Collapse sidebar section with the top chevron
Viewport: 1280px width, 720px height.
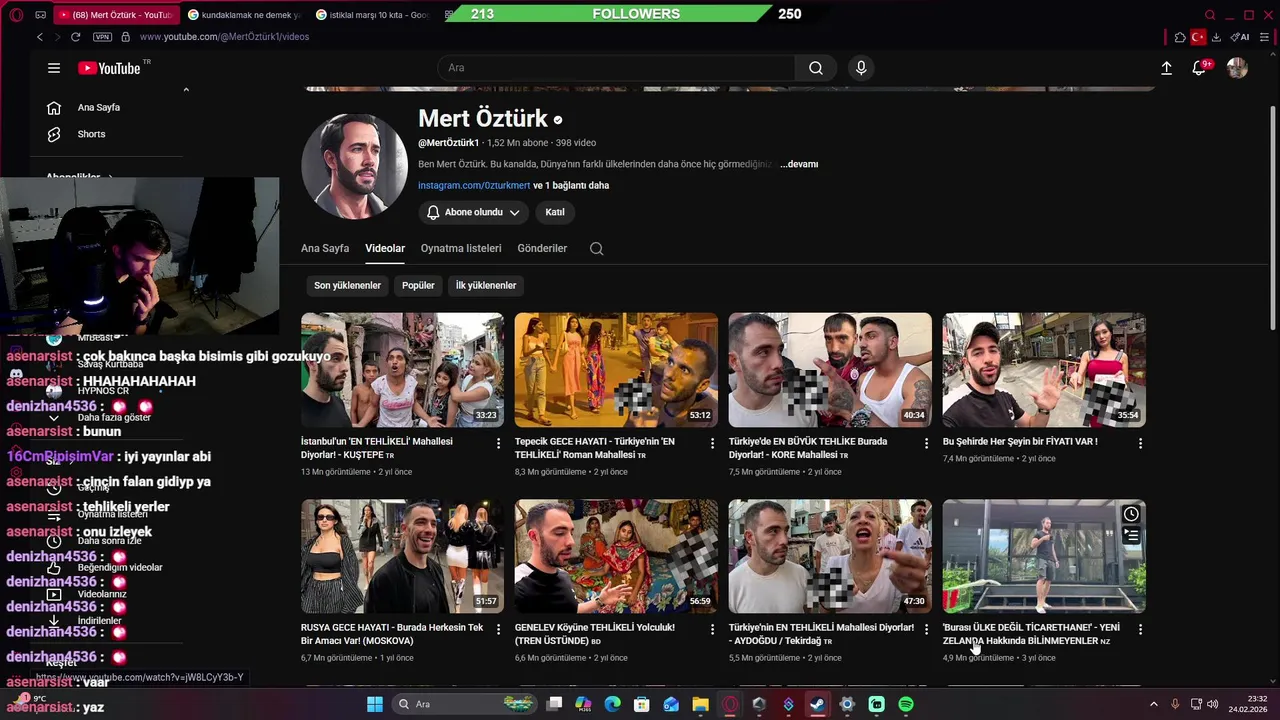click(x=186, y=90)
